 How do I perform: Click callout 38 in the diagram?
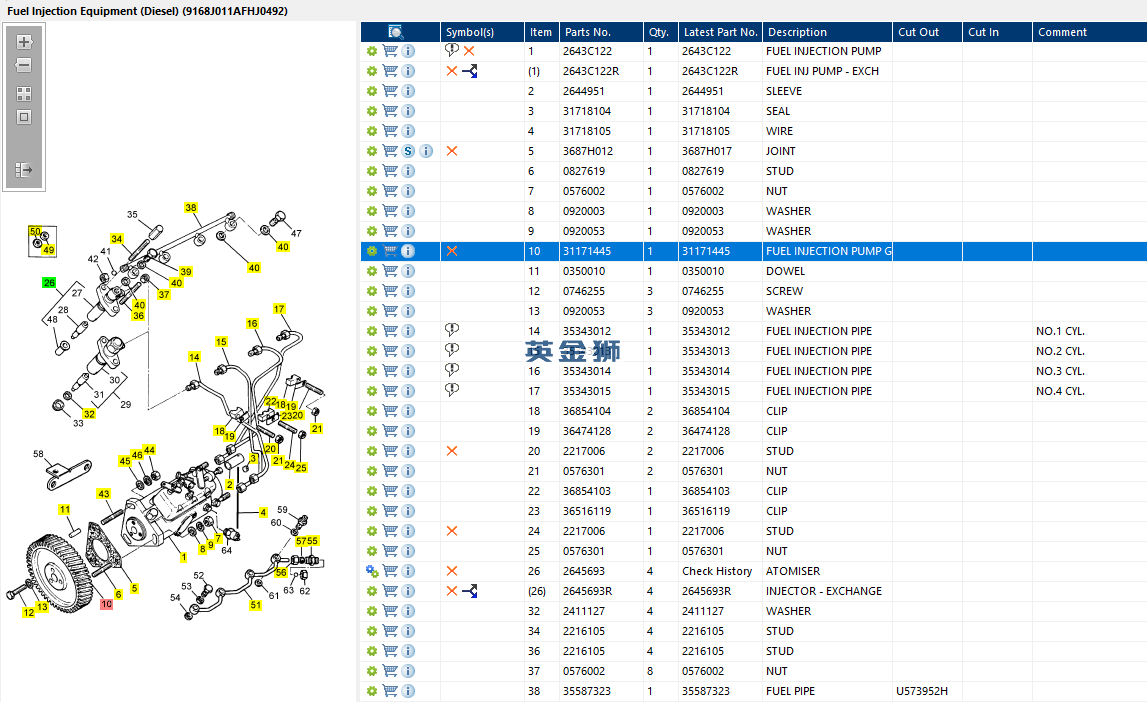(x=191, y=208)
